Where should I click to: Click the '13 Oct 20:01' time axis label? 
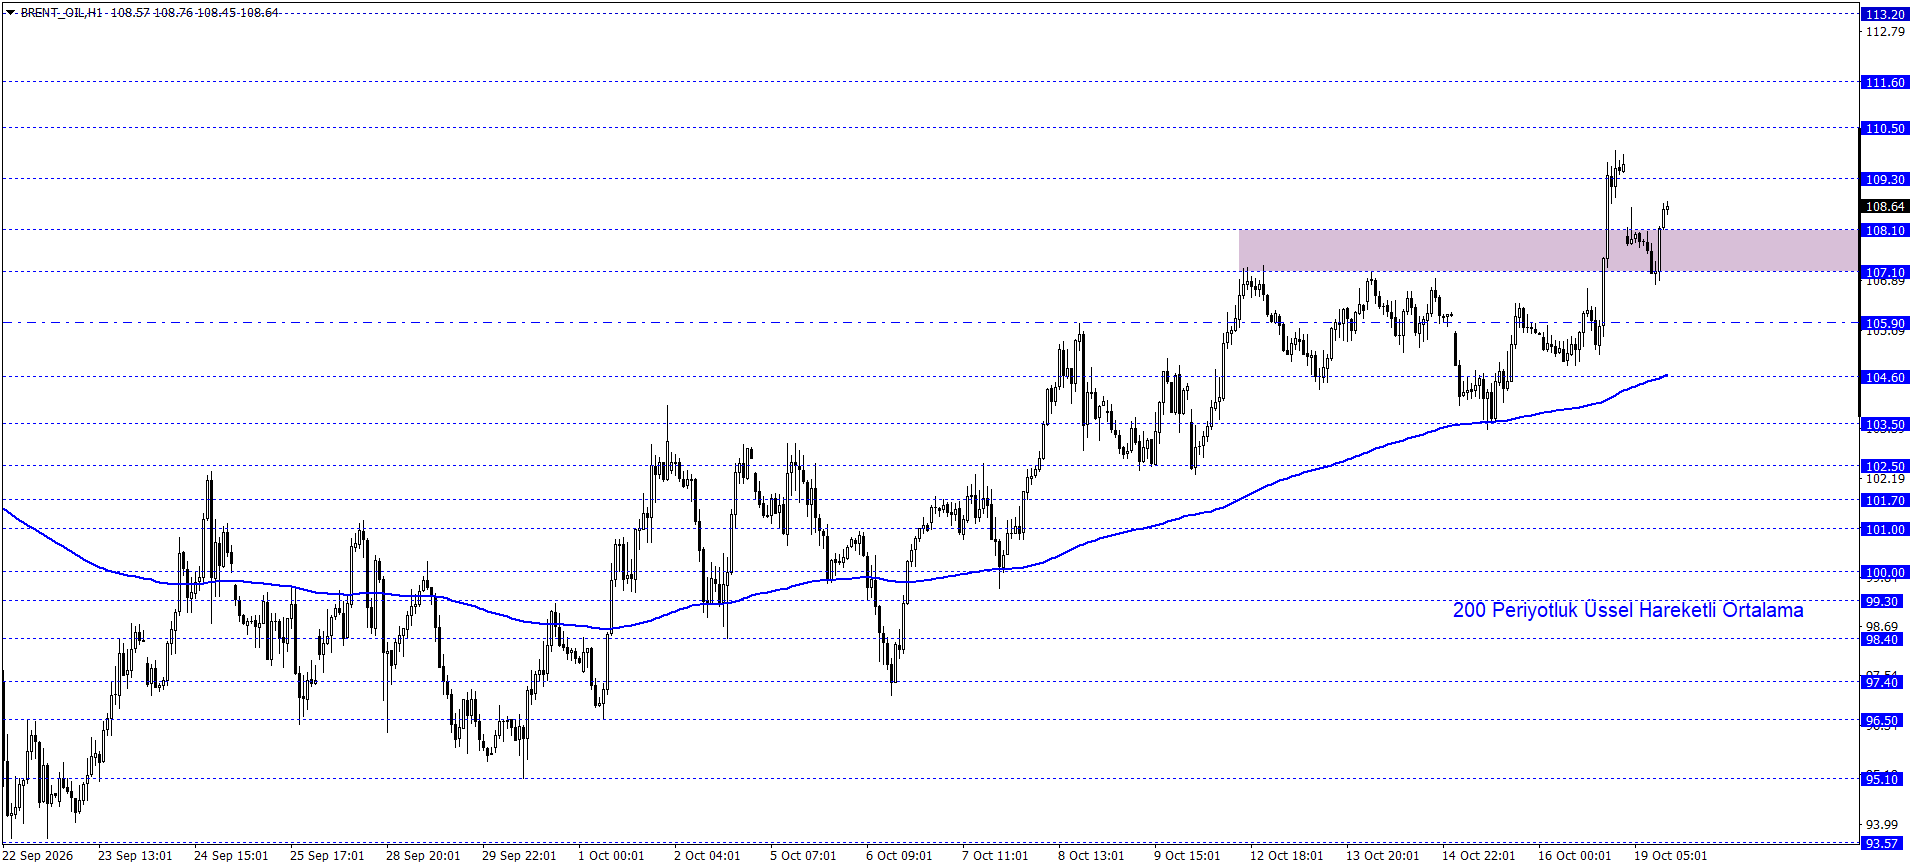point(1382,855)
